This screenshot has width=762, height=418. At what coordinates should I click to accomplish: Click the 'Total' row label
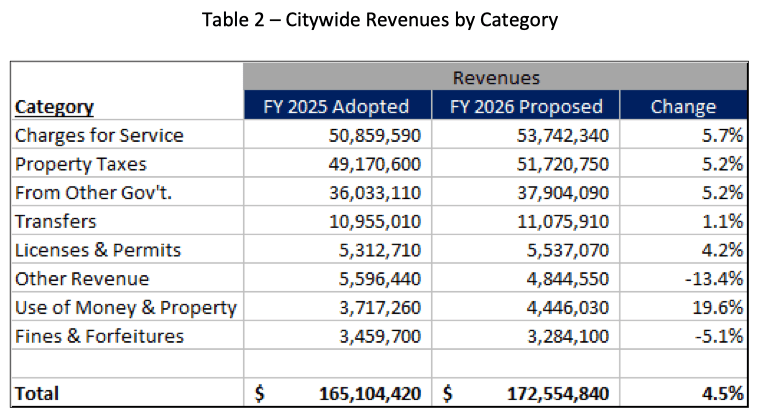(x=37, y=394)
